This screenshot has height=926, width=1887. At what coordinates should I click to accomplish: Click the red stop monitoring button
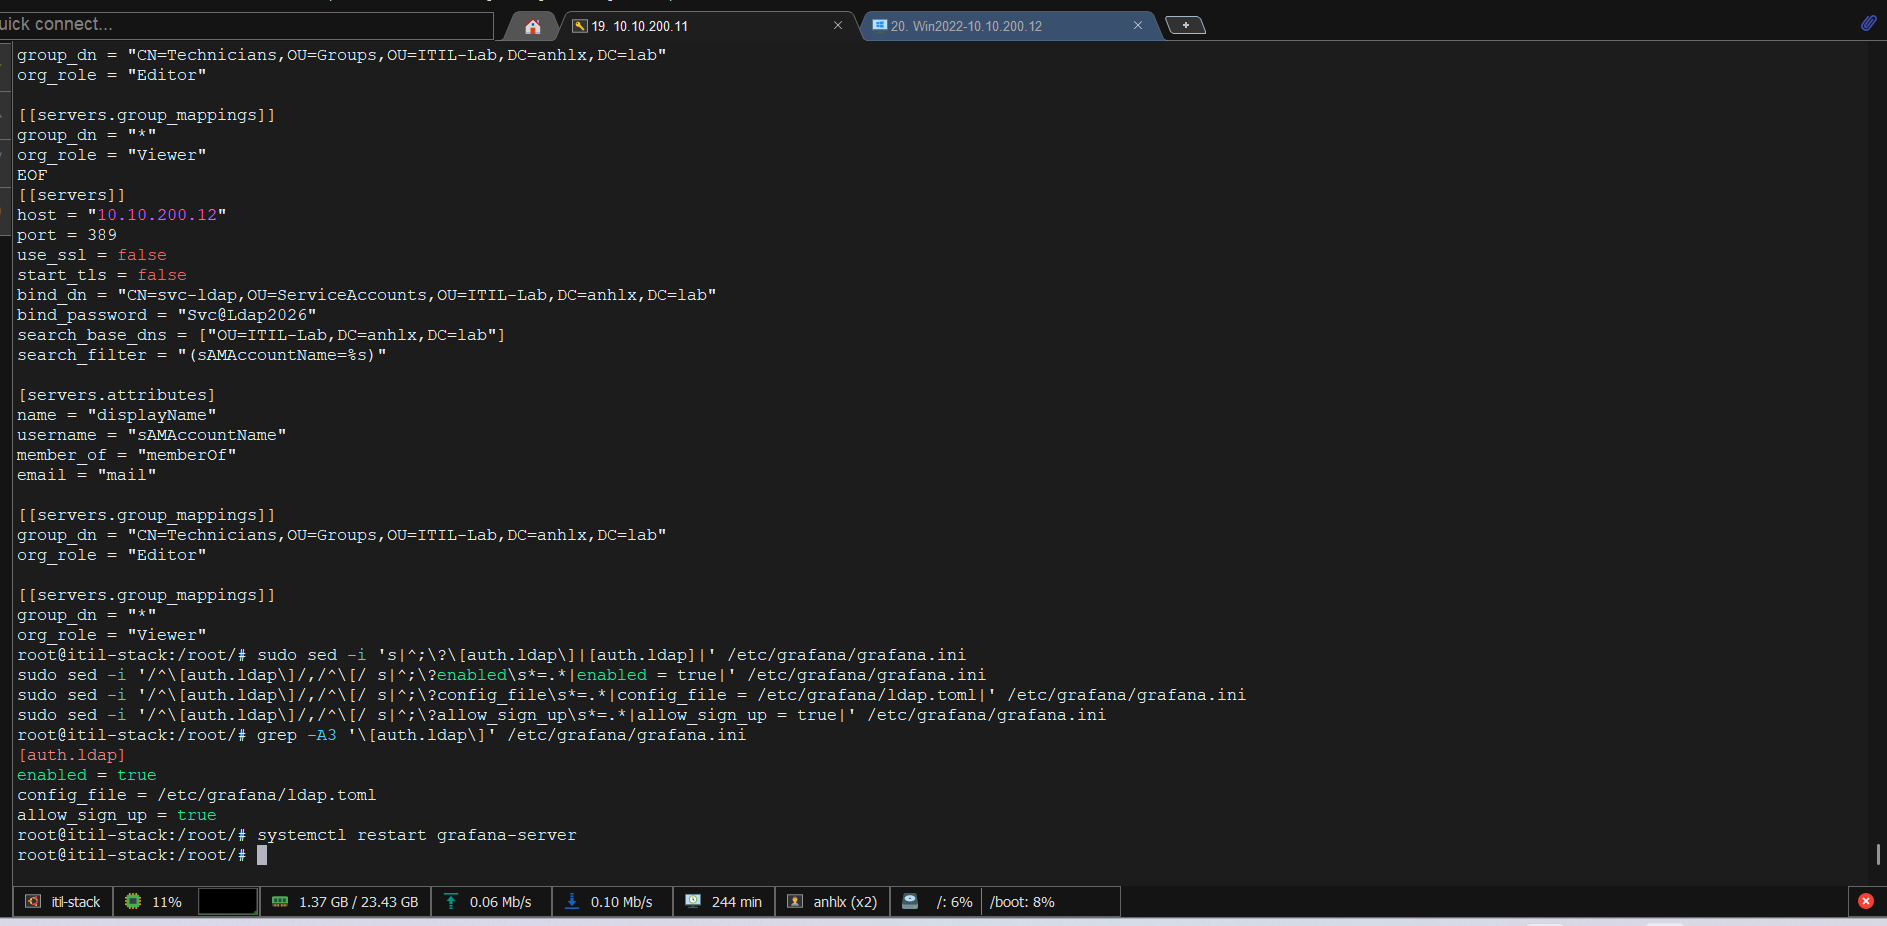[1866, 901]
